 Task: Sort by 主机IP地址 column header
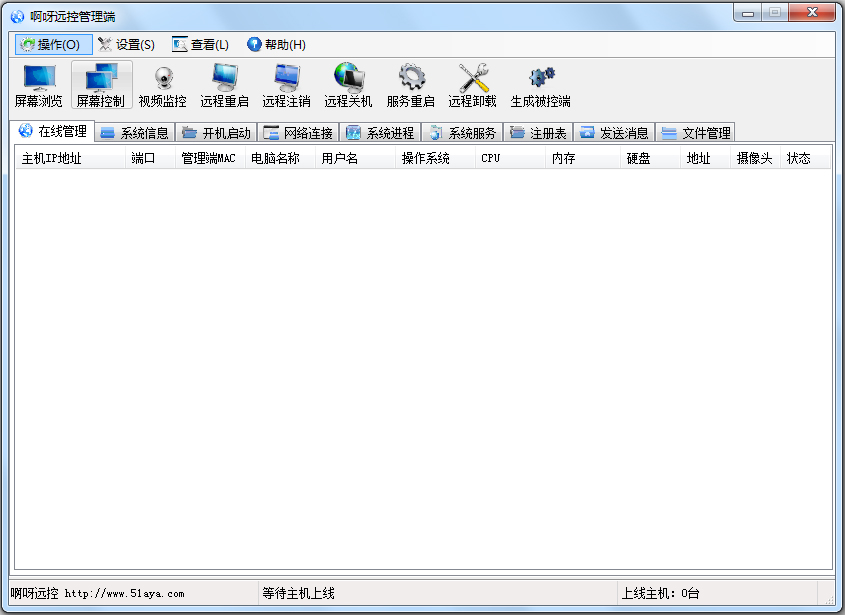pos(70,158)
